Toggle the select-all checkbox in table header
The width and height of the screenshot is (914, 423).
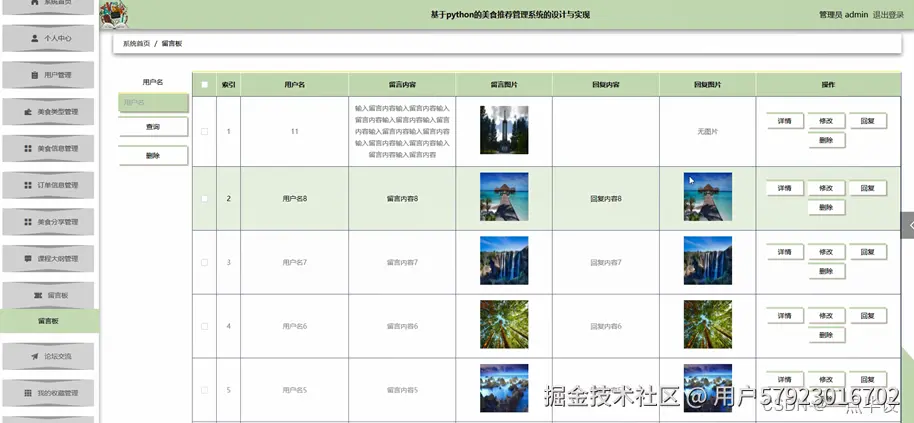(205, 84)
